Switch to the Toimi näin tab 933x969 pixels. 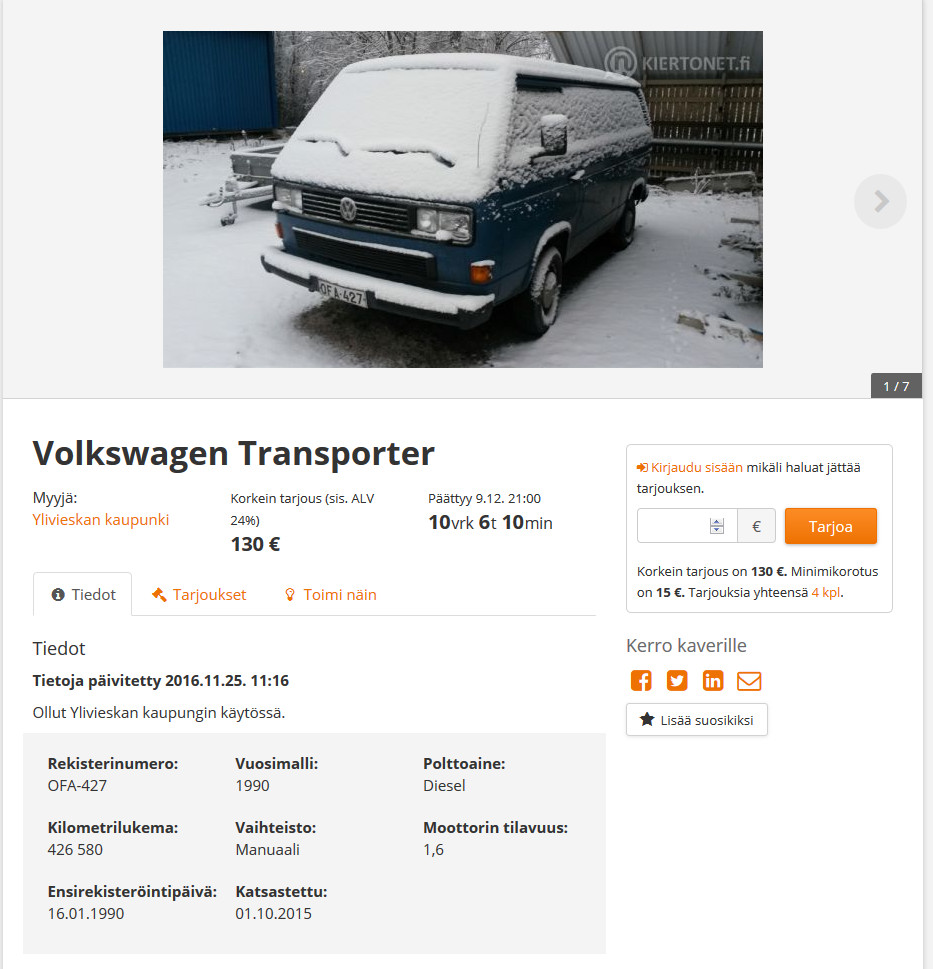330,595
